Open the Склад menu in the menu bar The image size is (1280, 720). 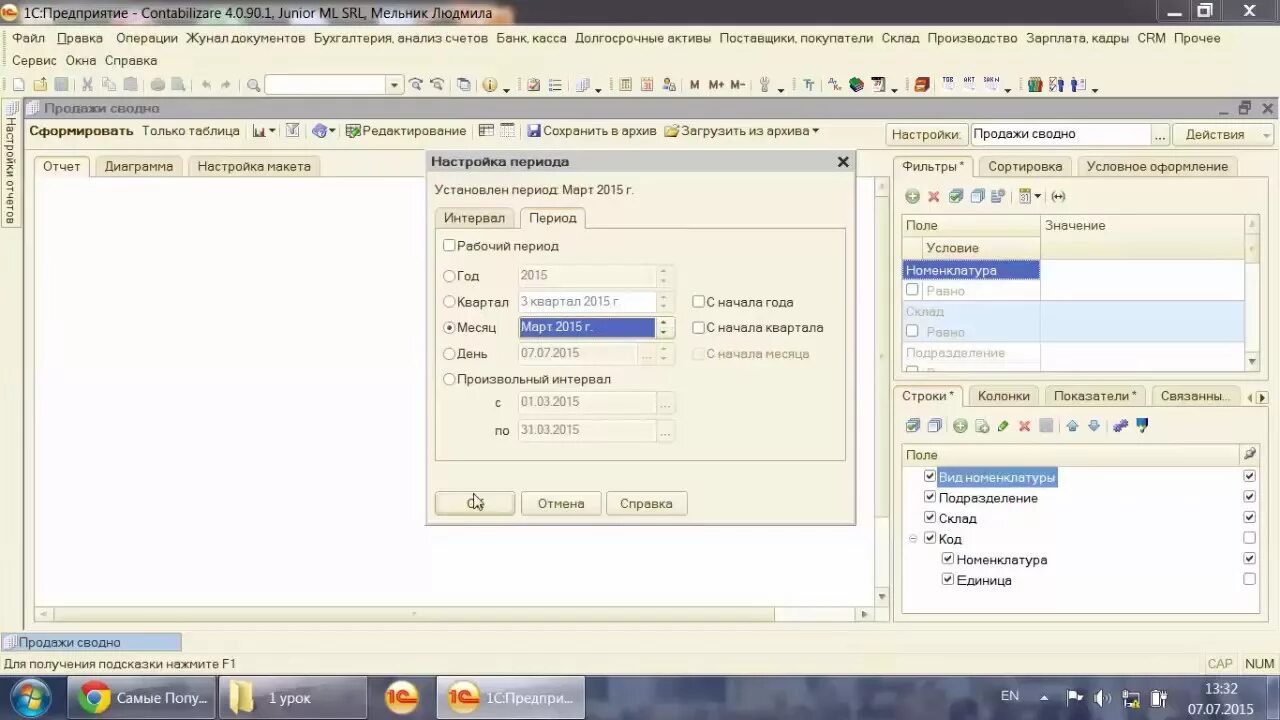click(x=900, y=38)
